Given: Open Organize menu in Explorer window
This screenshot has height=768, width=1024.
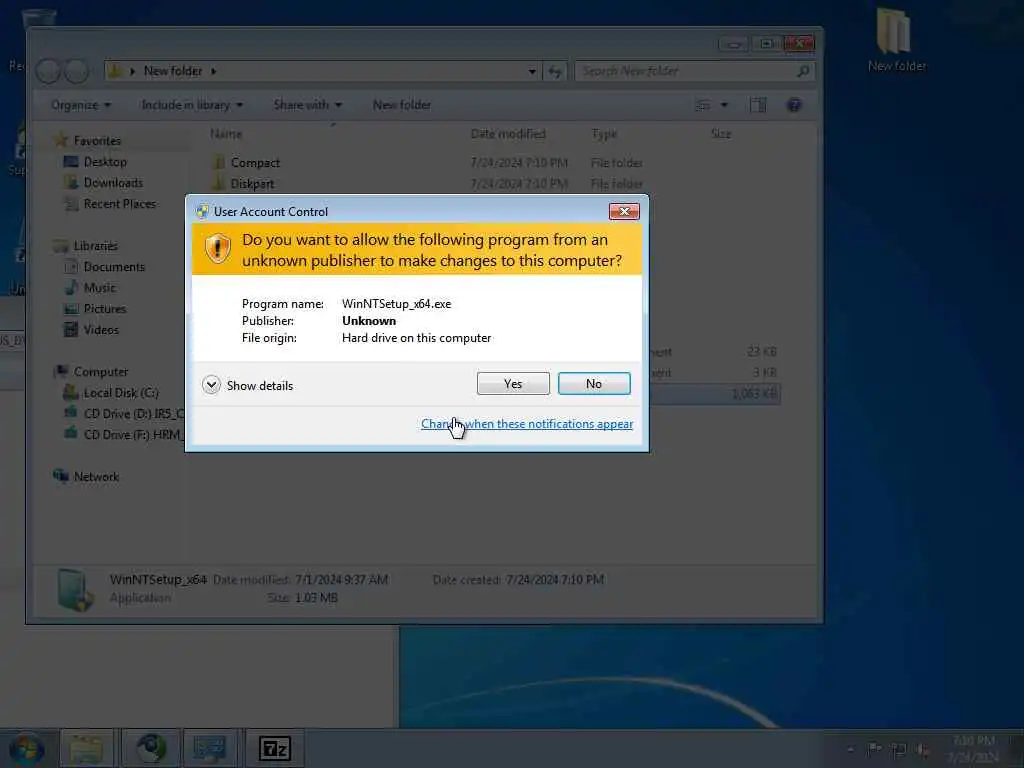Looking at the screenshot, I should pyautogui.click(x=81, y=105).
